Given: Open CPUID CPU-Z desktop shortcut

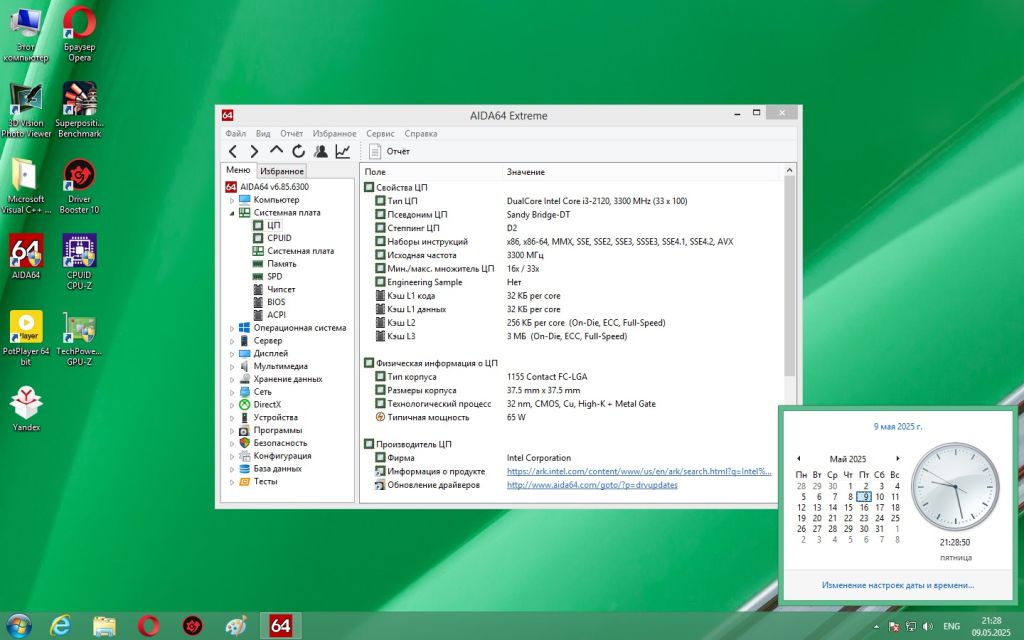Looking at the screenshot, I should click(x=80, y=262).
